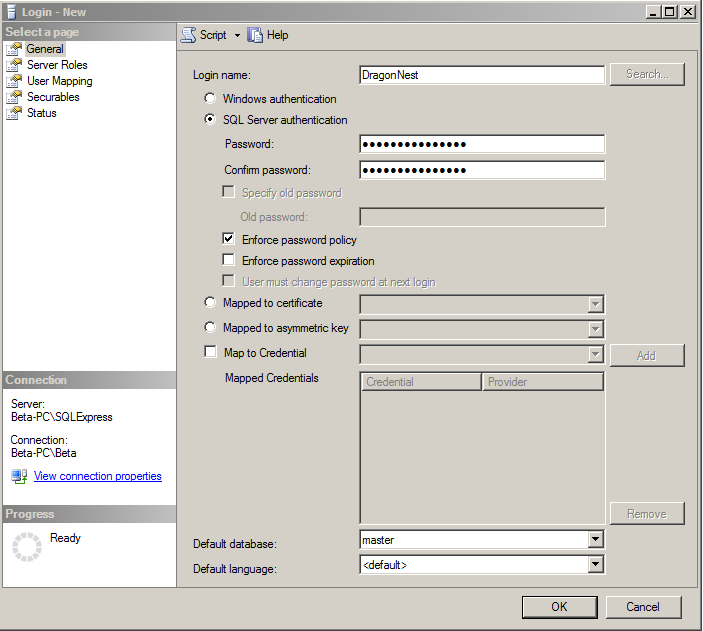Click the Status page icon
Image resolution: width=703 pixels, height=631 pixels.
(x=14, y=113)
